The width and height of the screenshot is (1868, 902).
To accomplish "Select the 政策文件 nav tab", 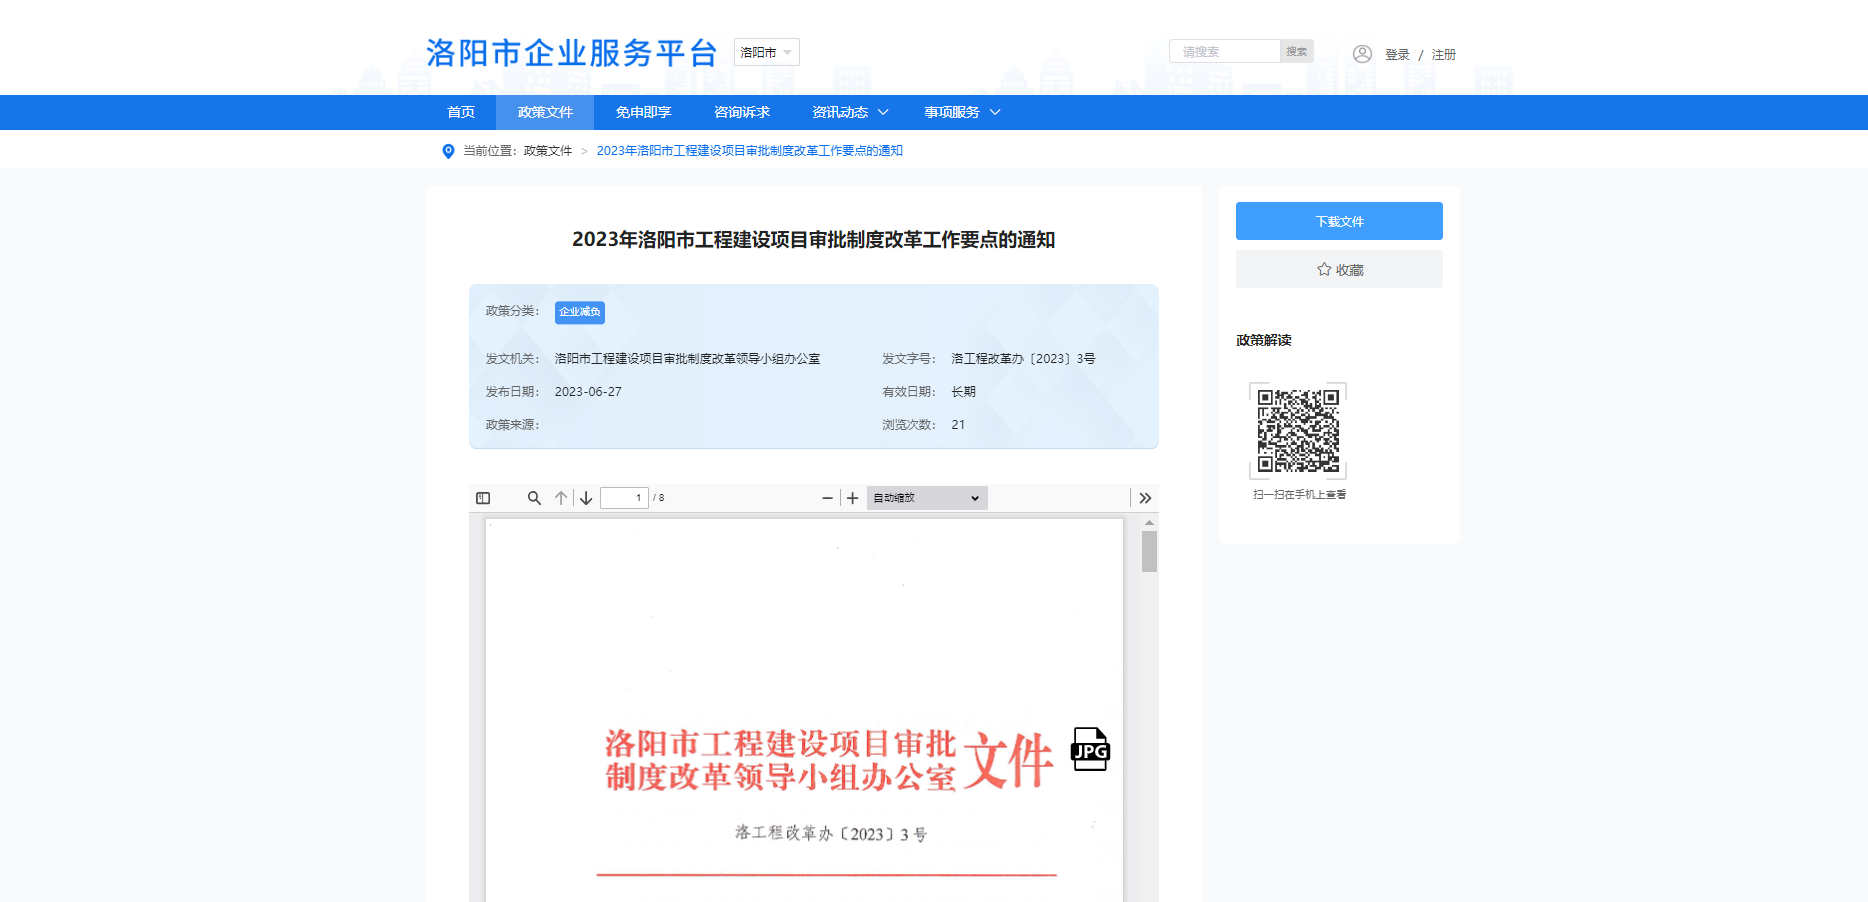I will coord(545,112).
